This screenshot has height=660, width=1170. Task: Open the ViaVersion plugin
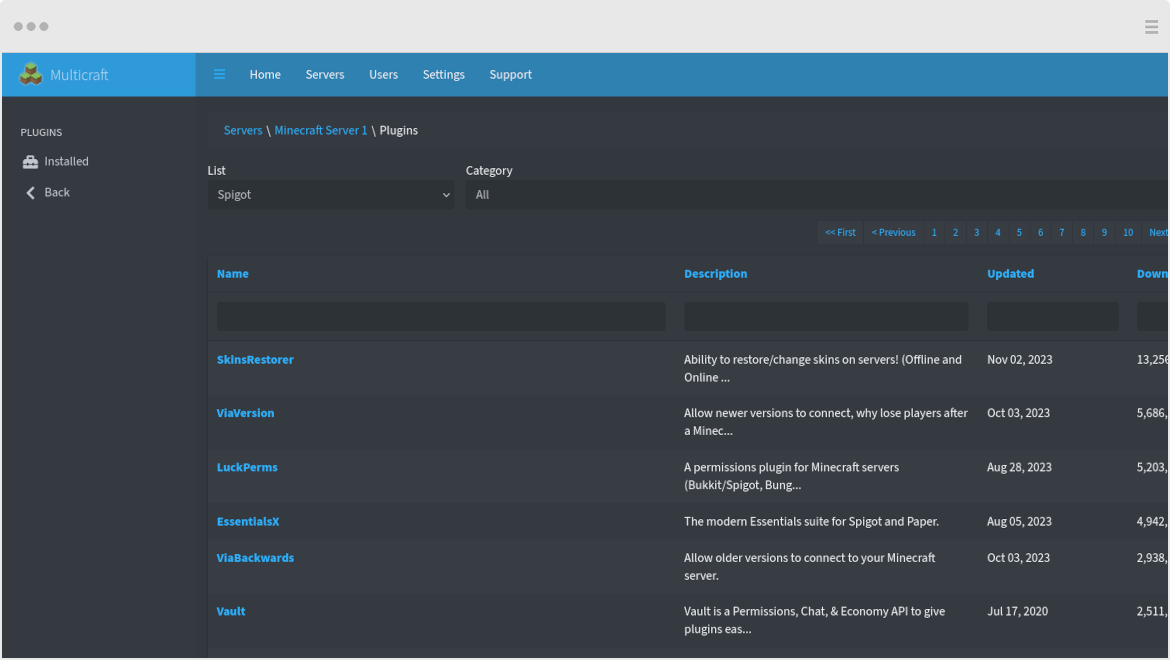point(245,413)
